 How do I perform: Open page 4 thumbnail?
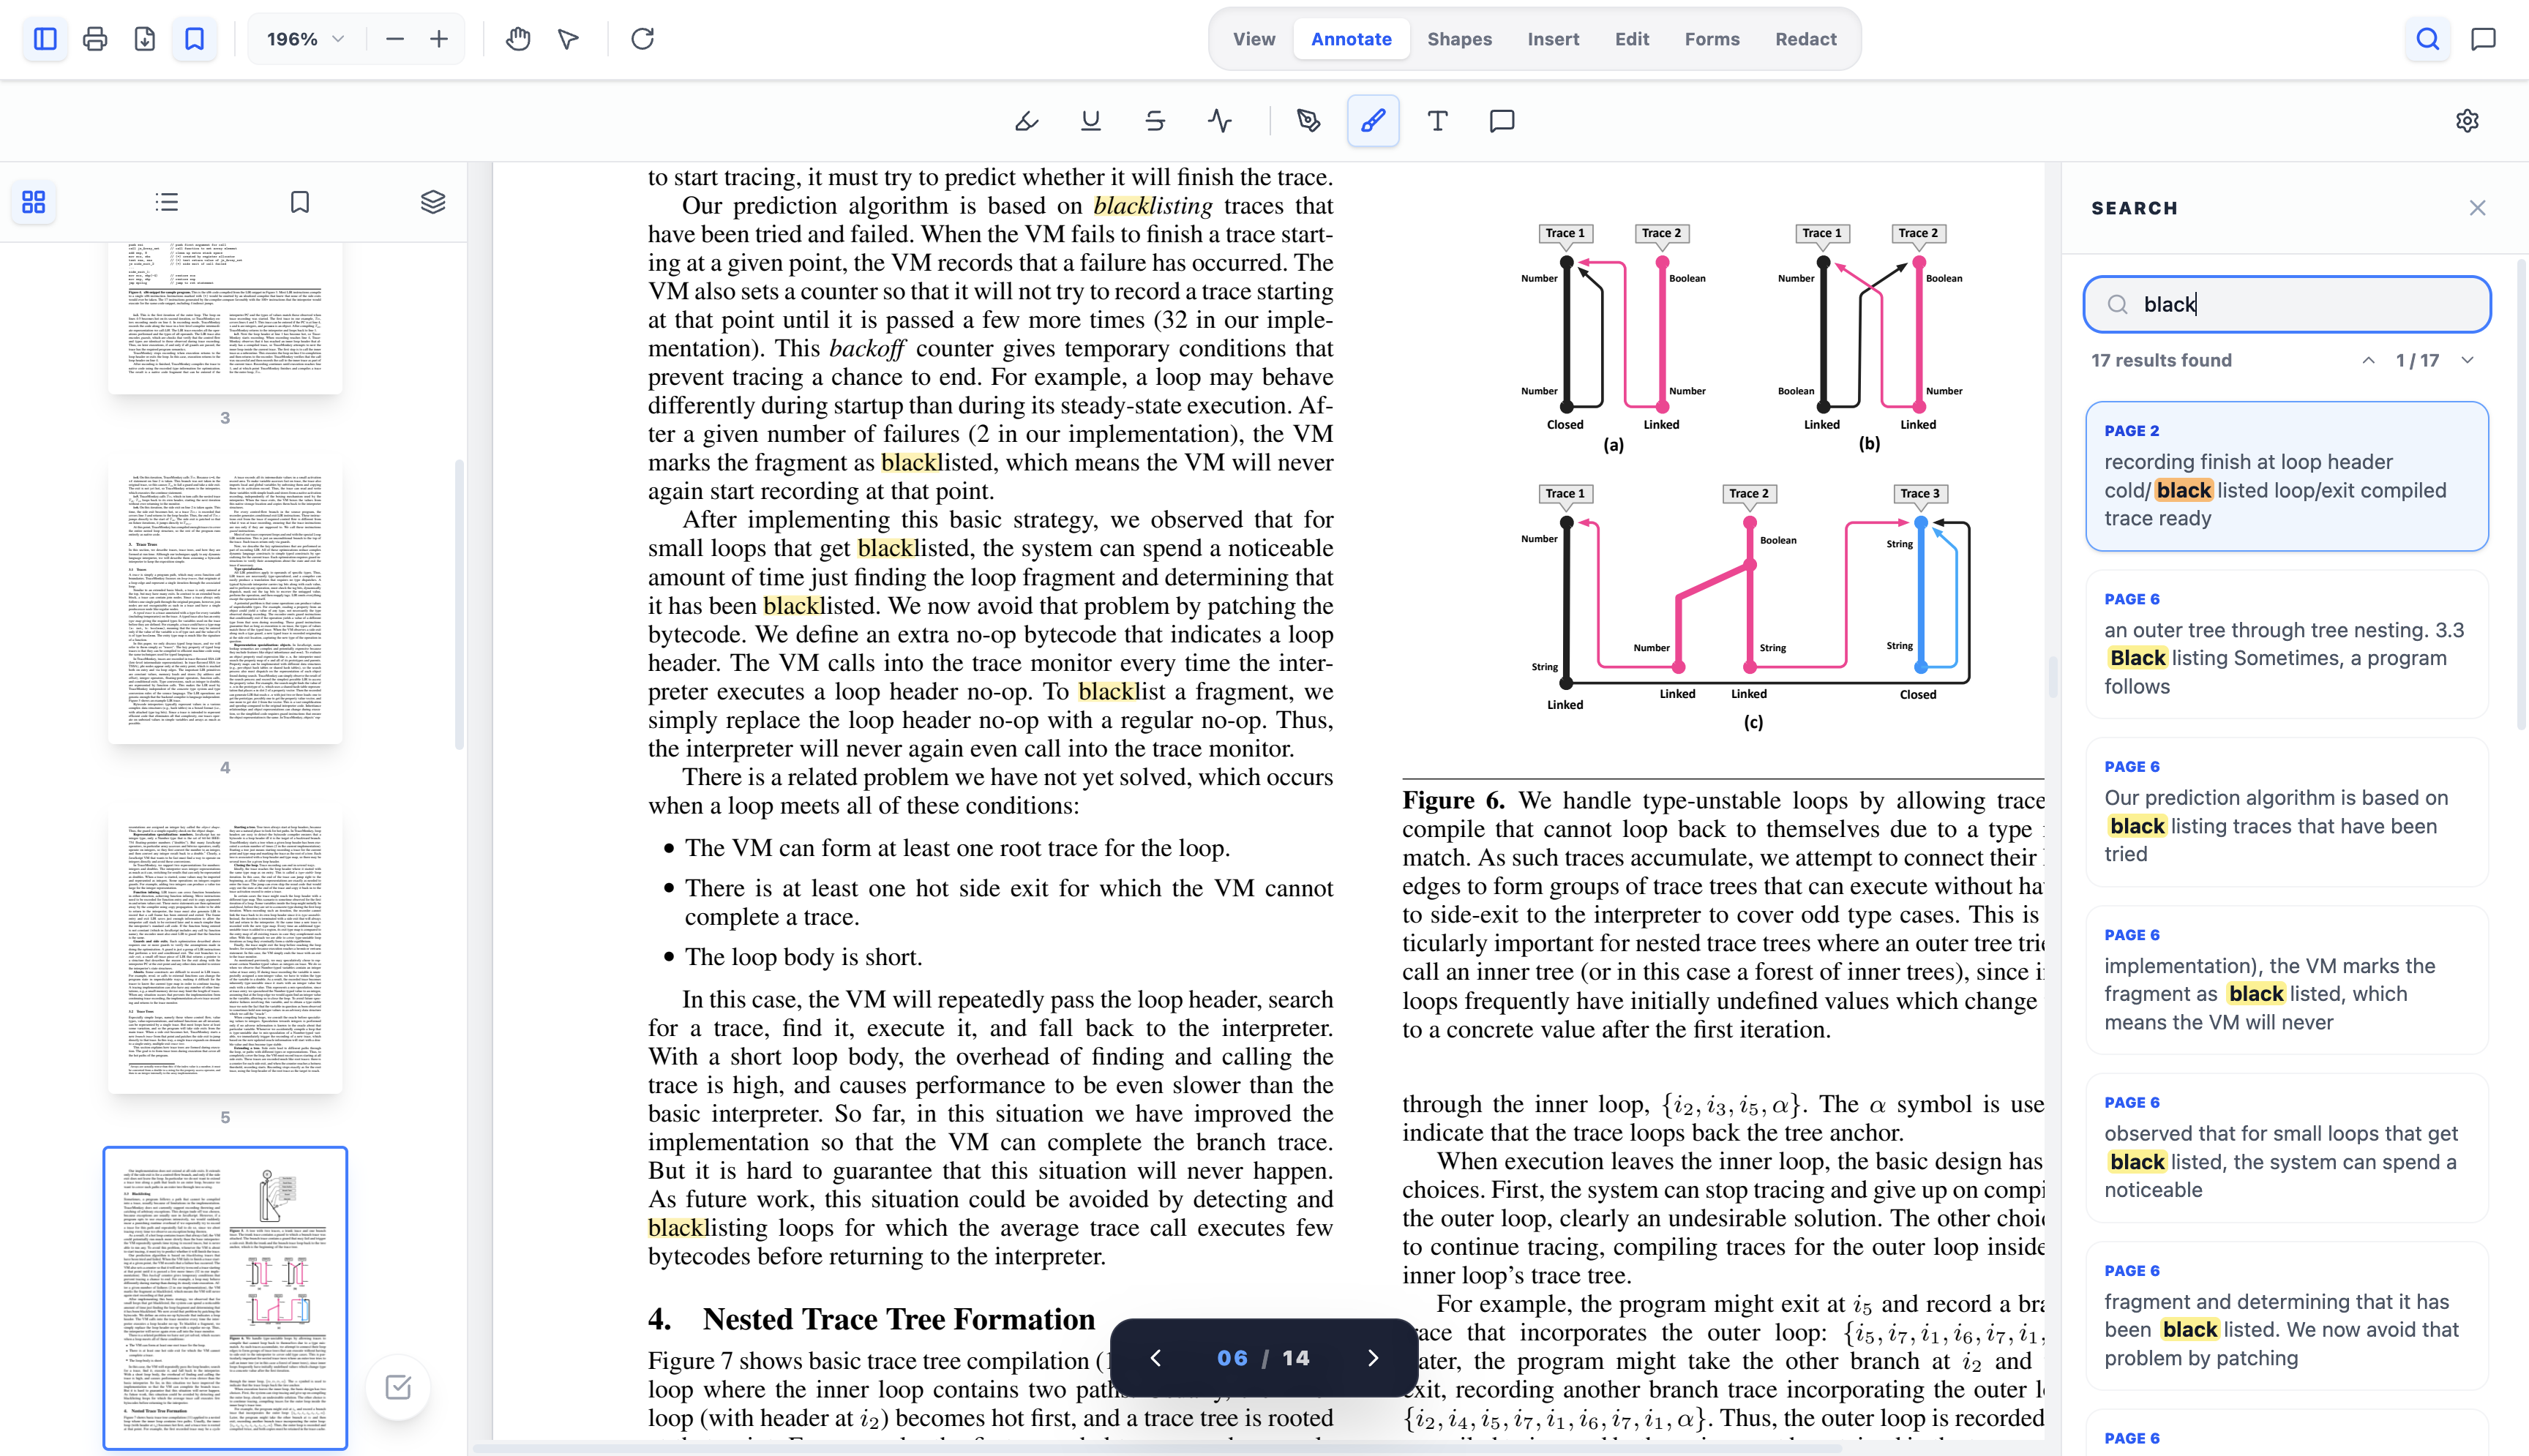[x=225, y=603]
